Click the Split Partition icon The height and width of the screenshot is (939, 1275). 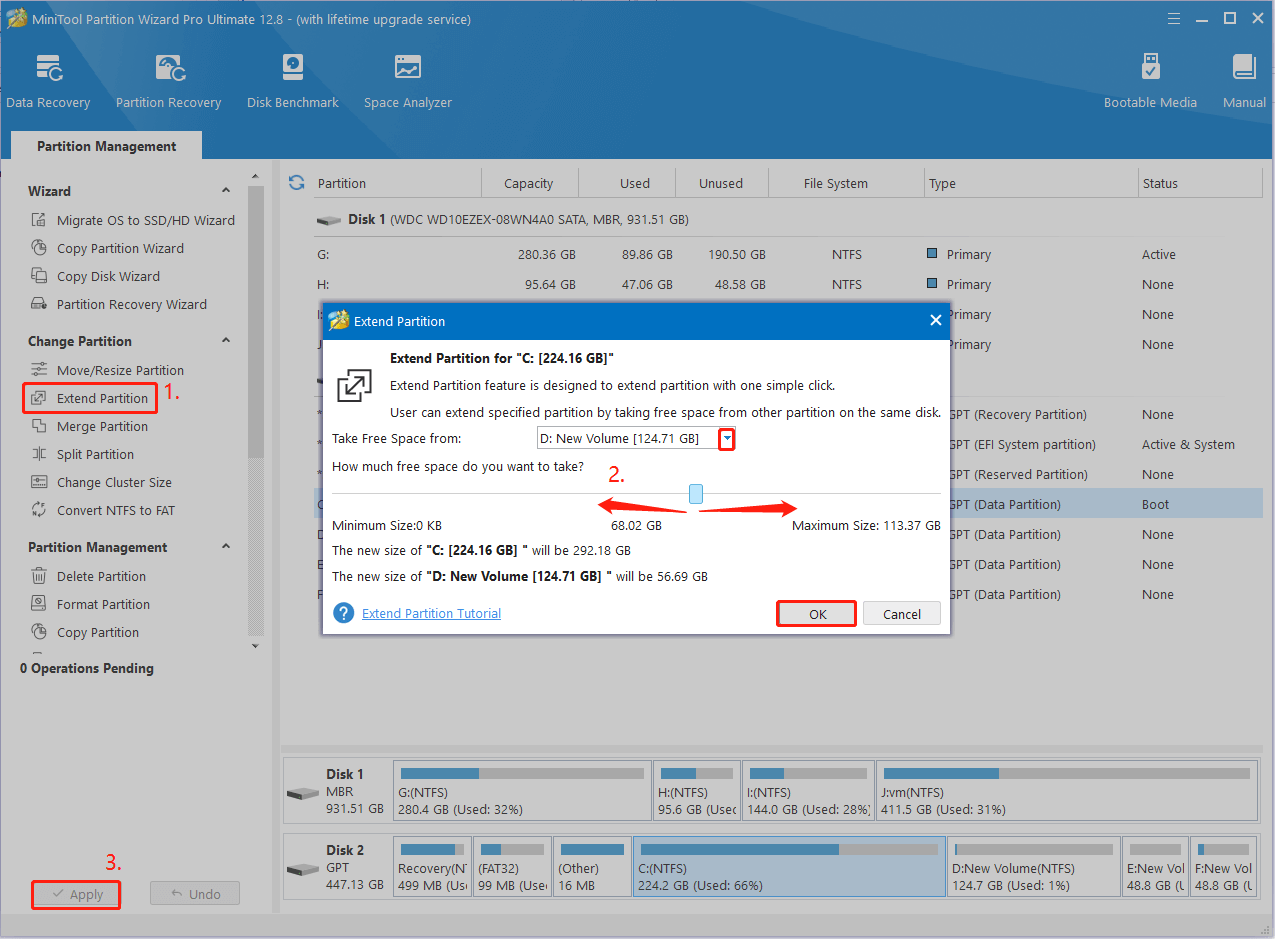[39, 454]
